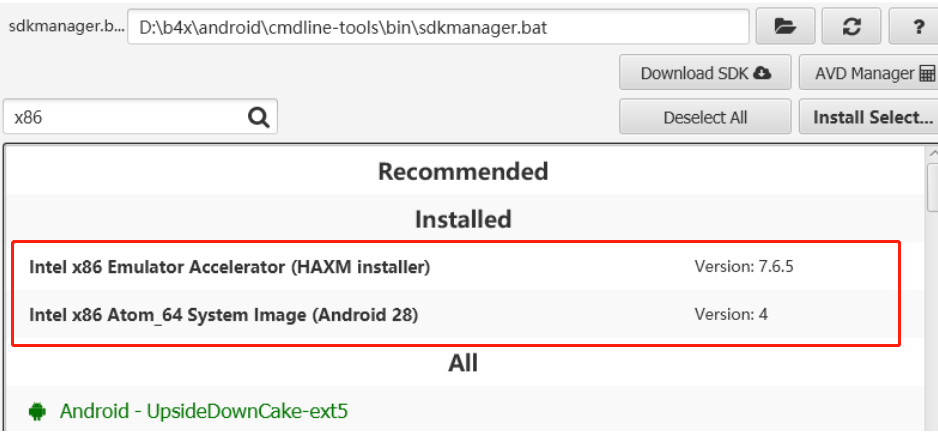938x432 pixels.
Task: Focus the x86 search box
Action: (125, 118)
